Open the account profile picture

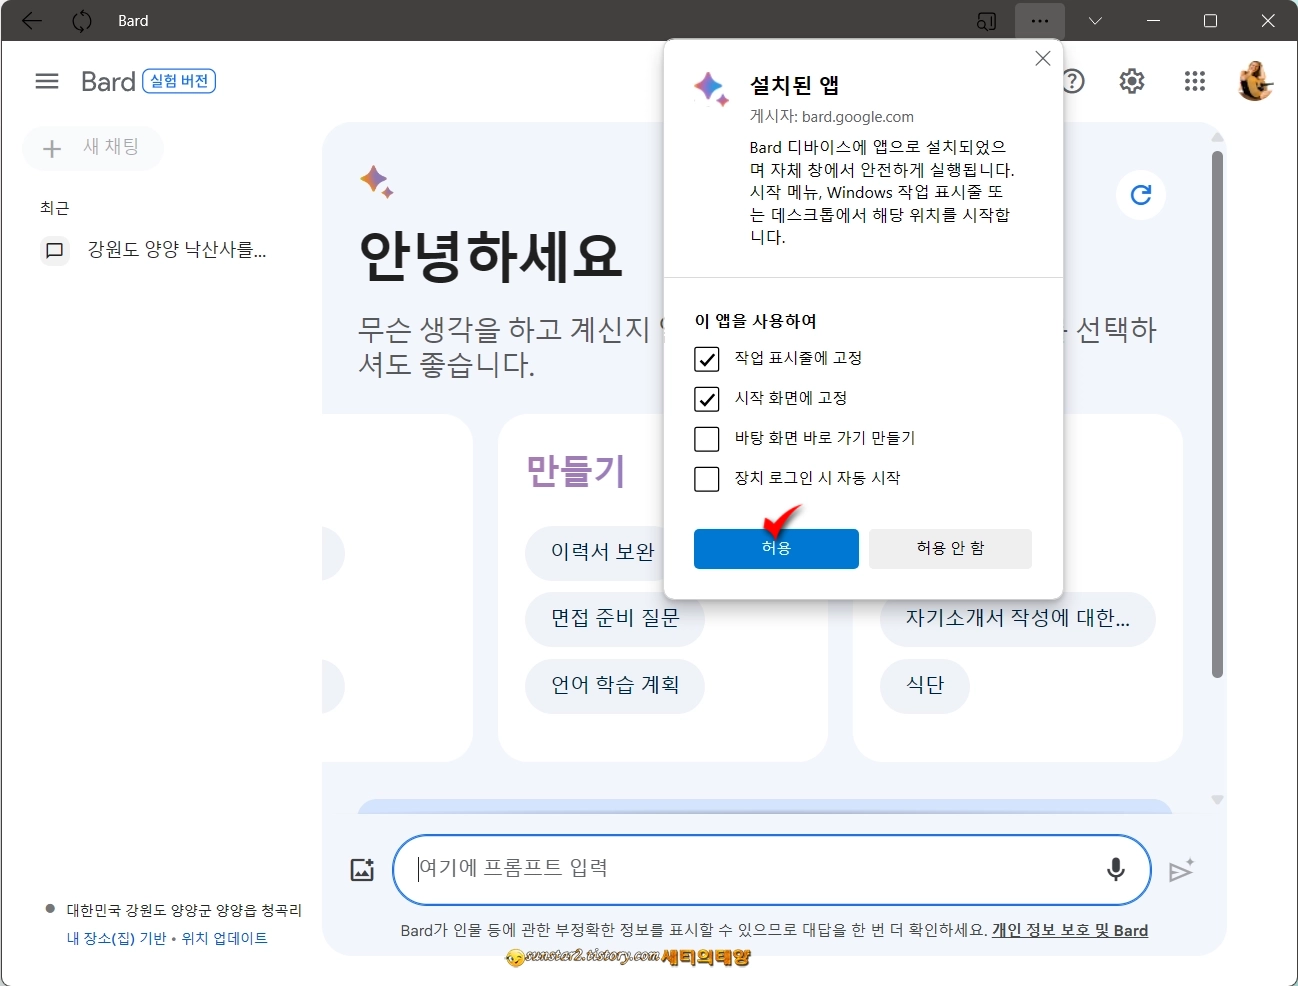click(1255, 81)
